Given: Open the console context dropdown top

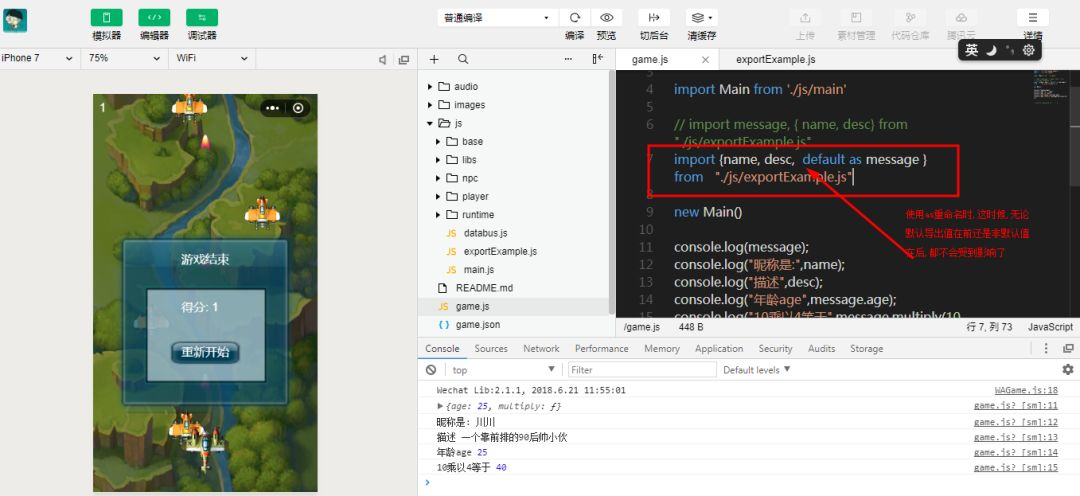Looking at the screenshot, I should click(503, 370).
